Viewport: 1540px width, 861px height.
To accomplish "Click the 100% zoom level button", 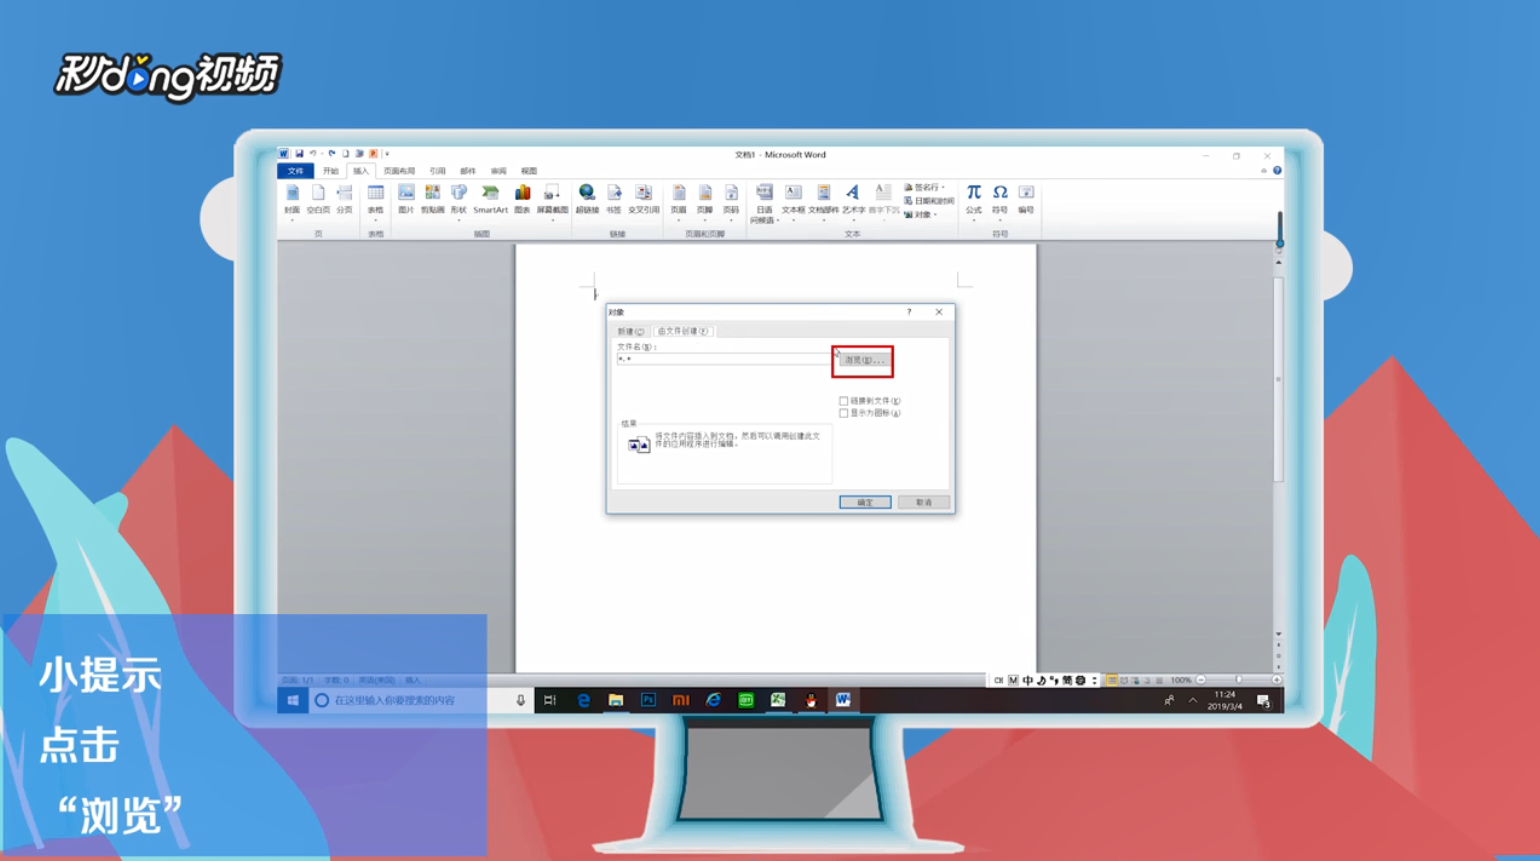I will 1181,680.
